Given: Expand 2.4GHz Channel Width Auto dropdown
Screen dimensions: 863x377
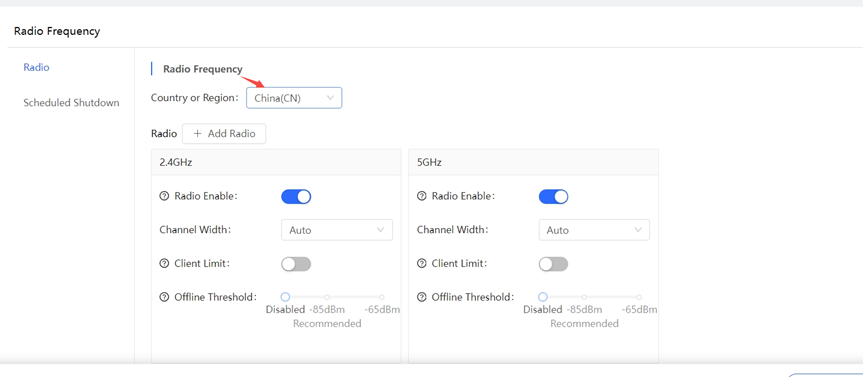Looking at the screenshot, I should (x=337, y=230).
